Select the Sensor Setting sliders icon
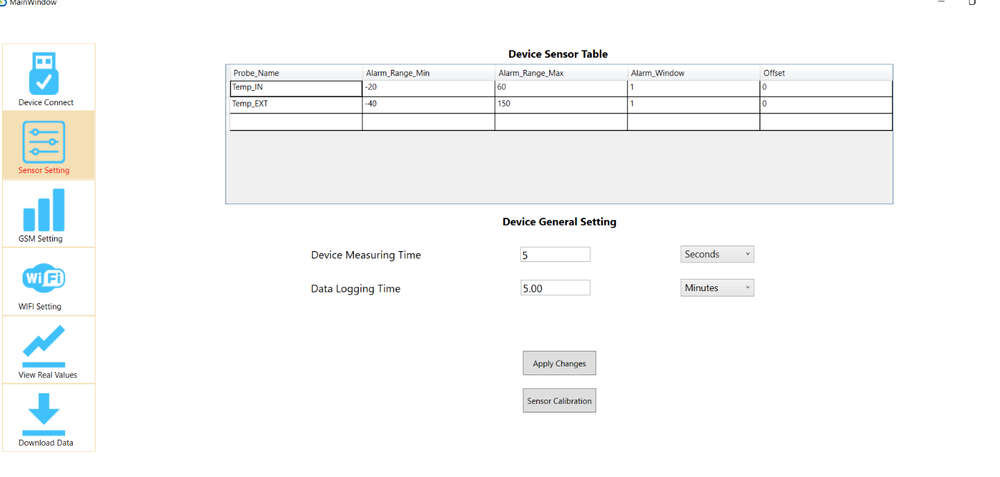The height and width of the screenshot is (477, 1000). [44, 142]
